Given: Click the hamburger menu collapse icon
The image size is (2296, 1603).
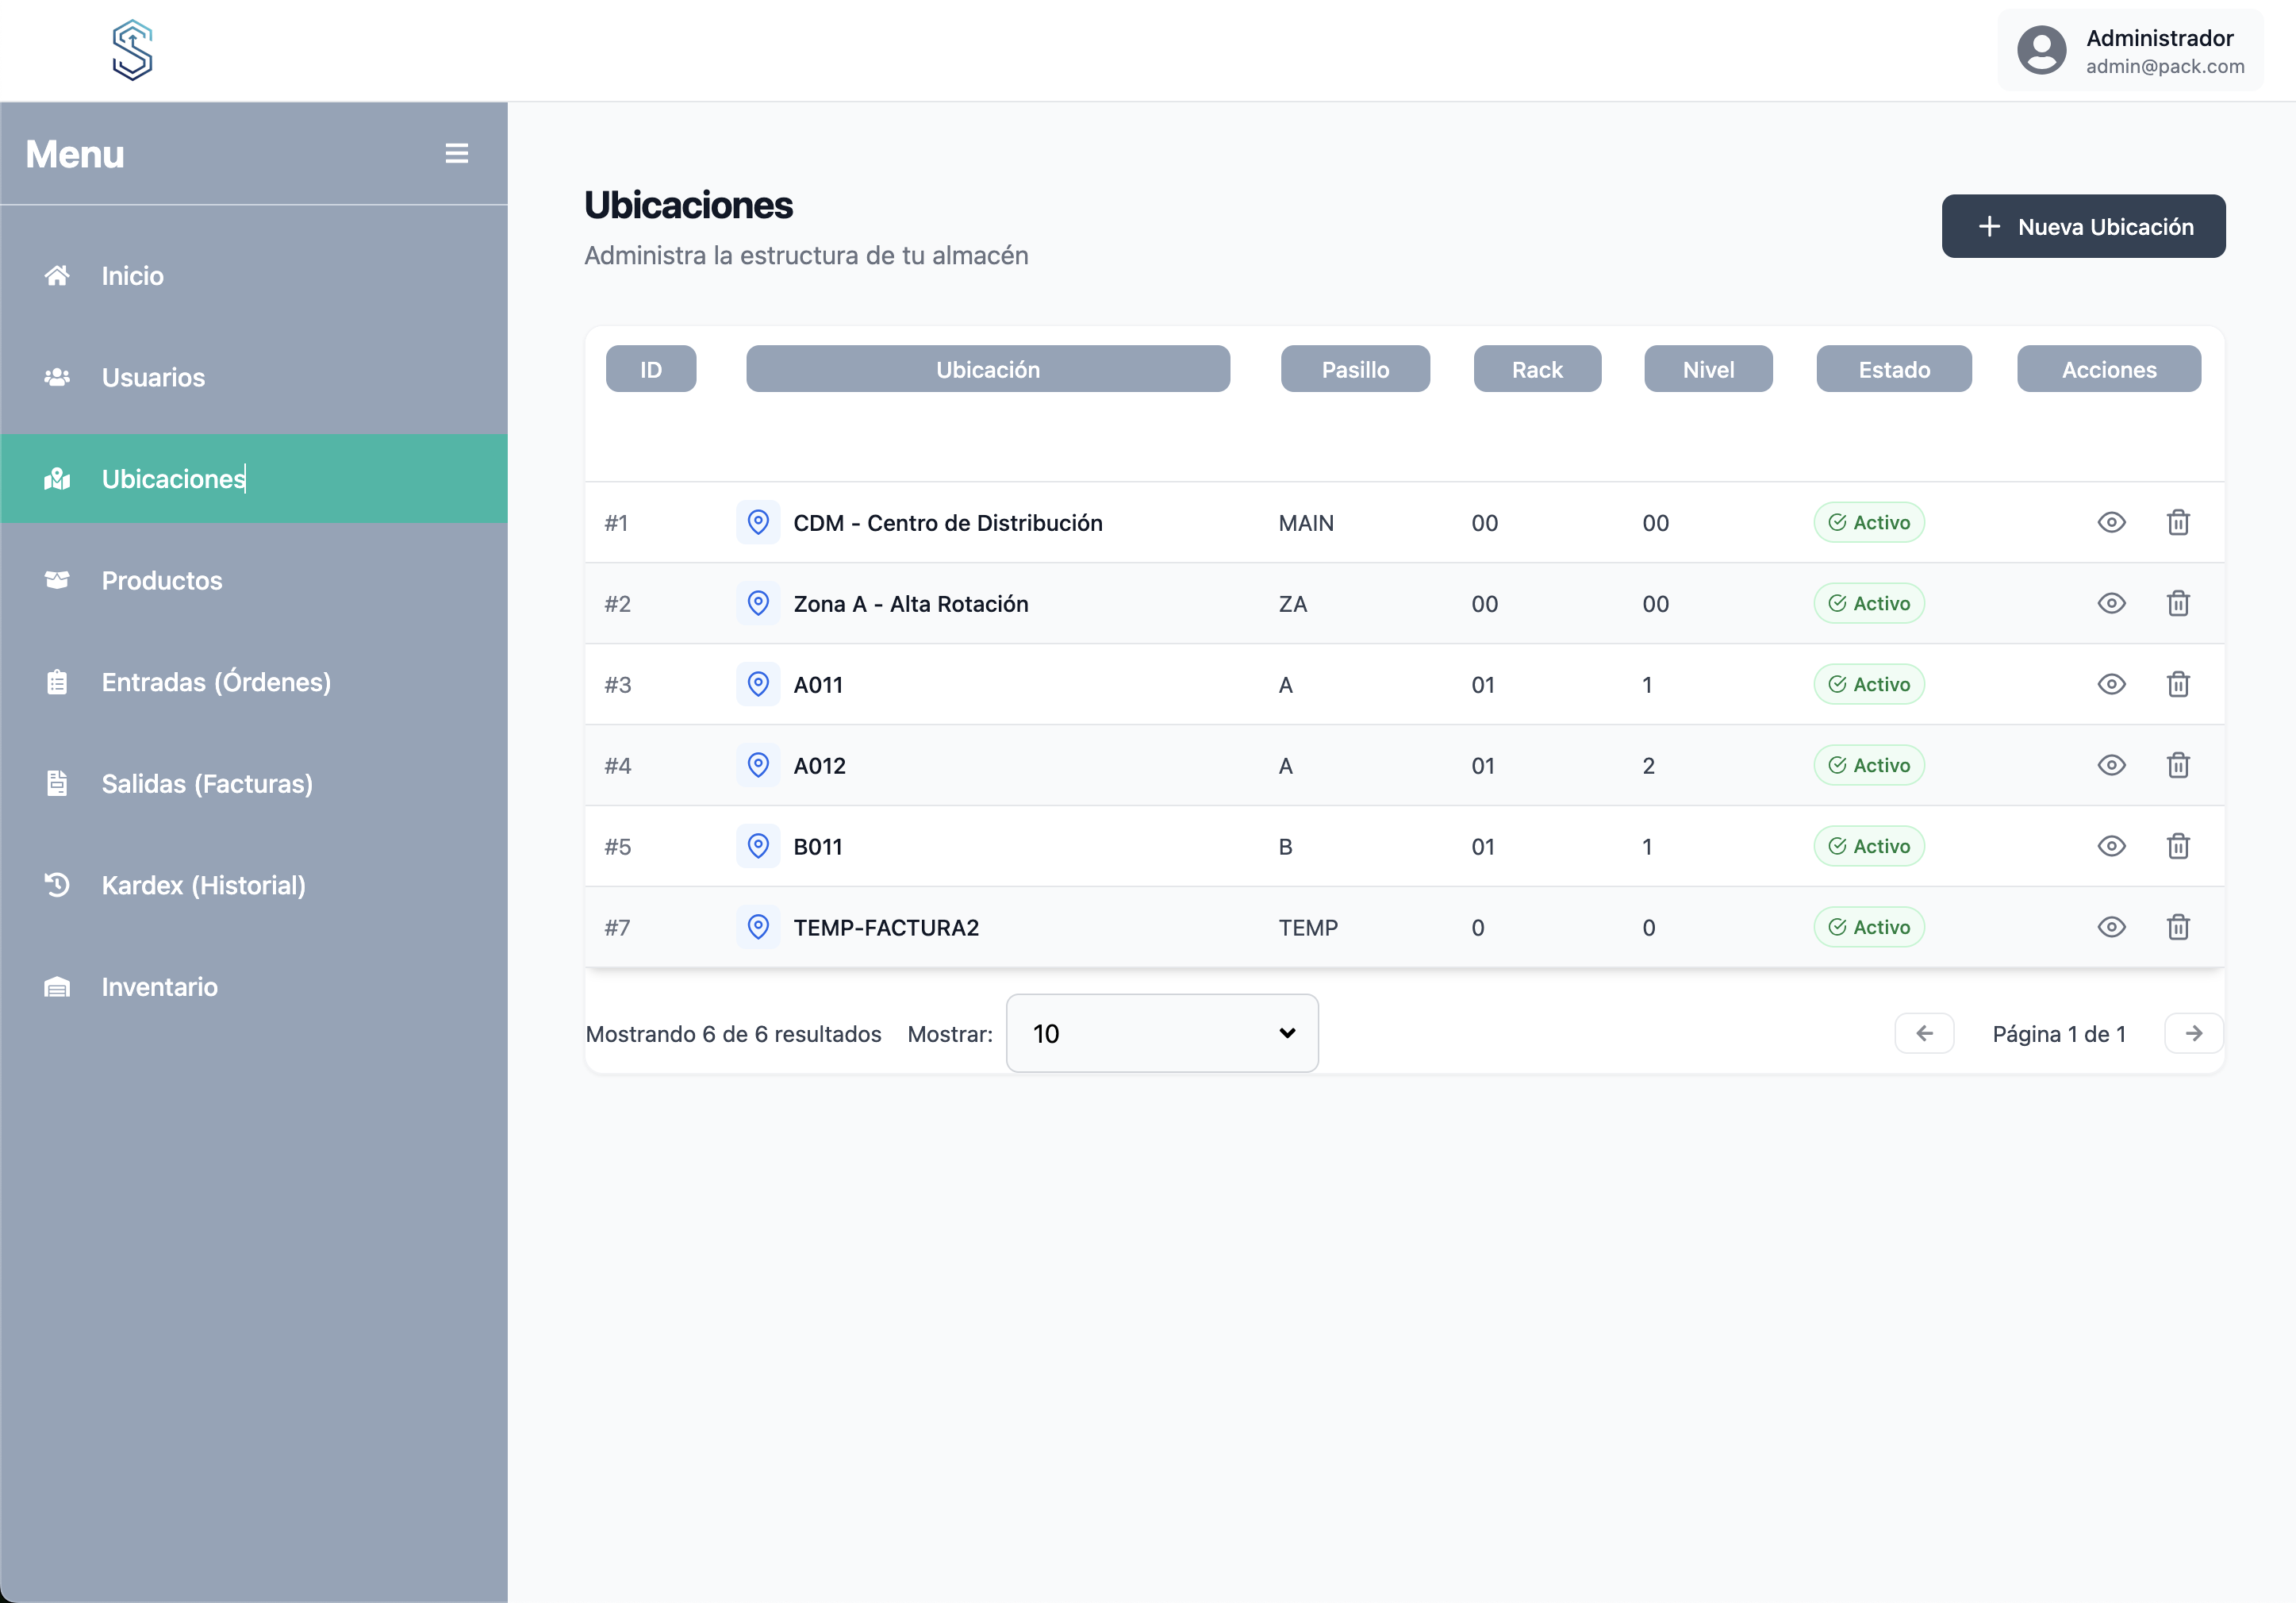Looking at the screenshot, I should (x=456, y=153).
